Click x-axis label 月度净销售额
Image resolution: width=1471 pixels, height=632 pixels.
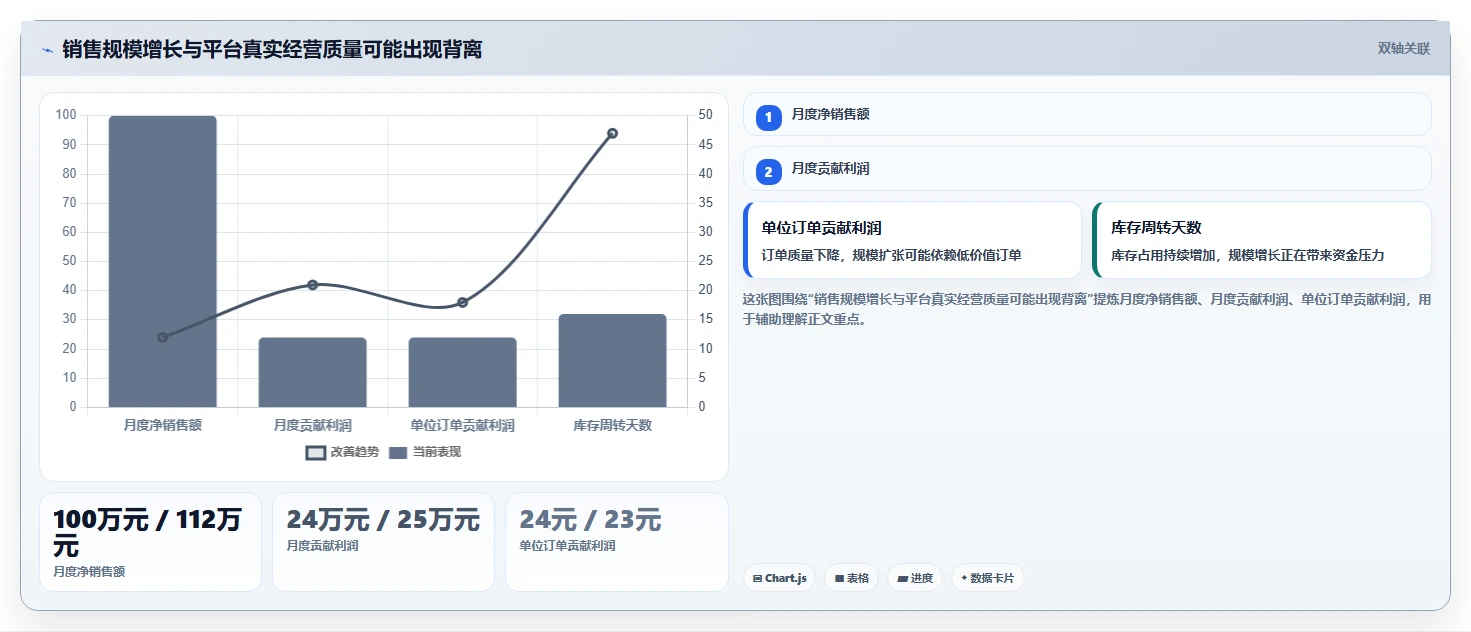(163, 425)
